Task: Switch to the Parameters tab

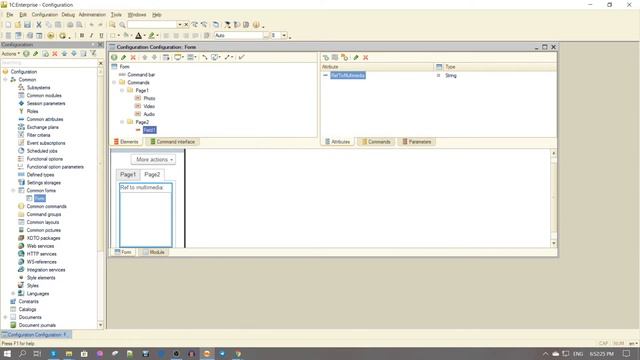Action: pos(416,142)
